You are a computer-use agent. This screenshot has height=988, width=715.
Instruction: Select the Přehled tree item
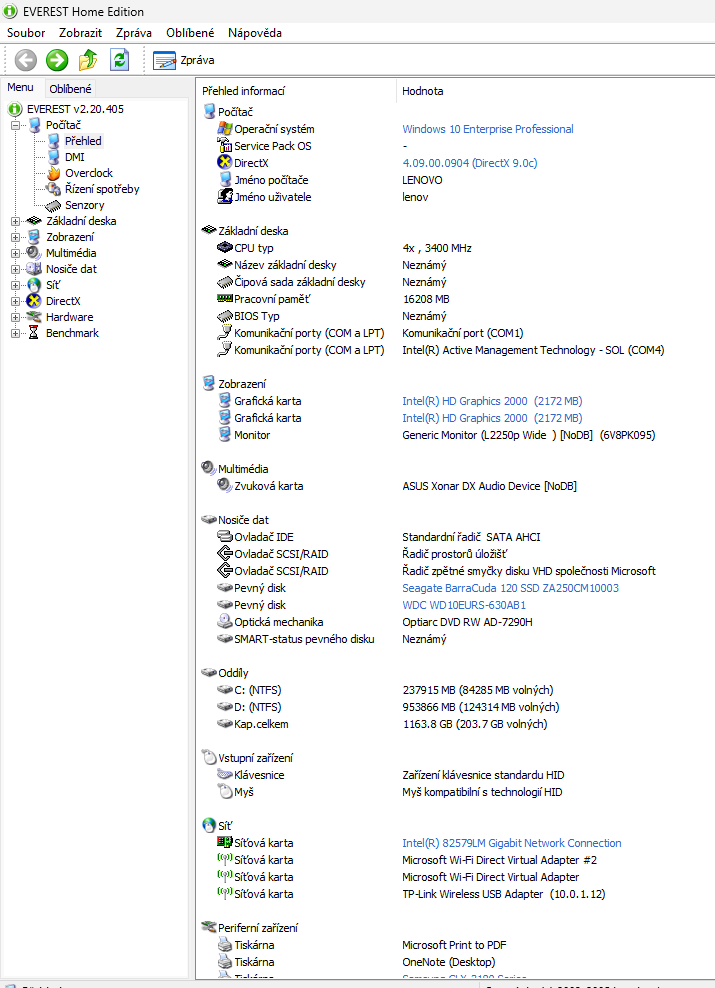(x=83, y=141)
